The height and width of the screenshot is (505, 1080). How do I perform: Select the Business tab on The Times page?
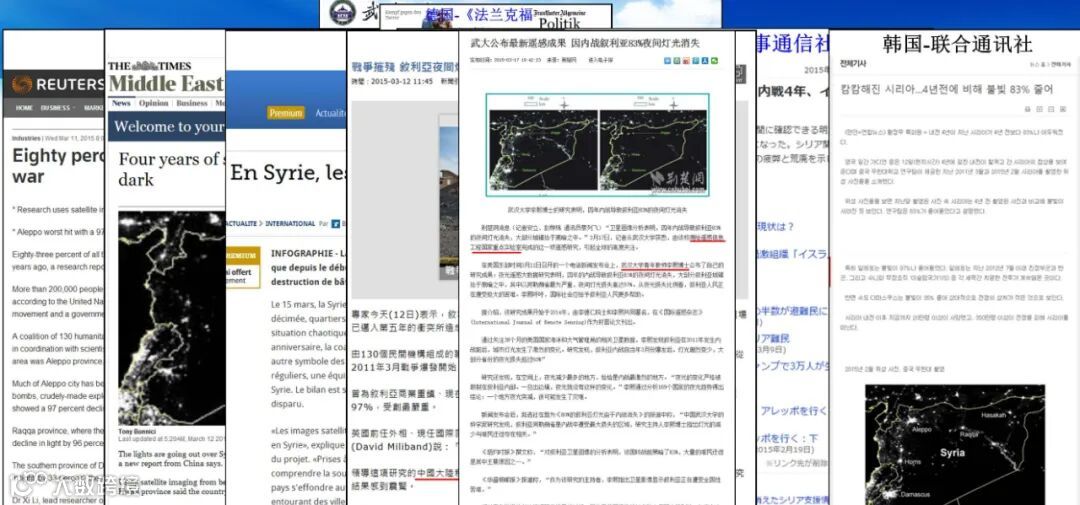point(191,103)
